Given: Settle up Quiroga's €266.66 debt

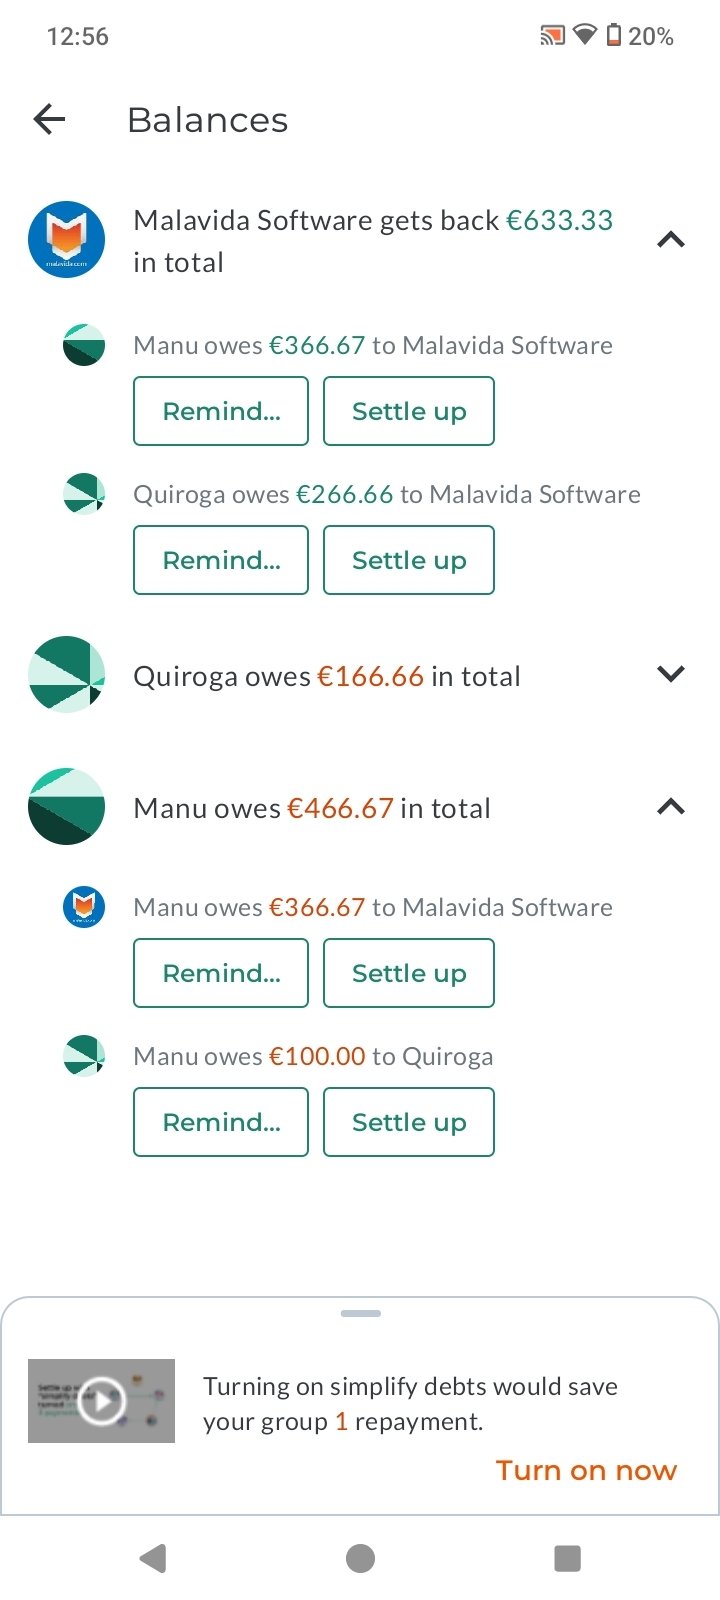Looking at the screenshot, I should (x=409, y=560).
